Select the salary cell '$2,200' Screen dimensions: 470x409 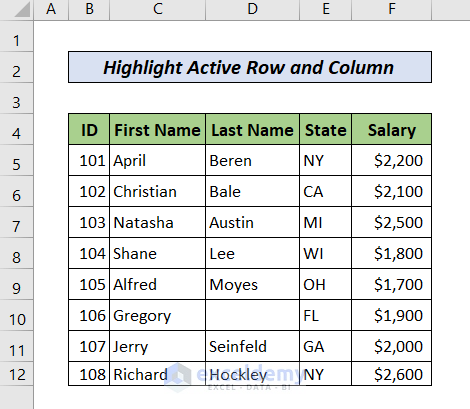coord(392,160)
